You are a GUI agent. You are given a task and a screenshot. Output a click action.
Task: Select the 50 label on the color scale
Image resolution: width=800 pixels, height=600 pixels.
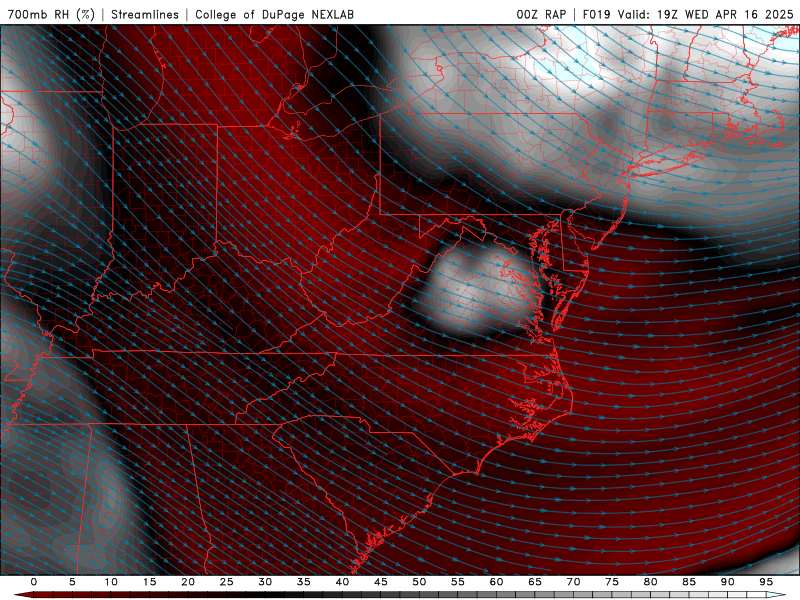419,582
